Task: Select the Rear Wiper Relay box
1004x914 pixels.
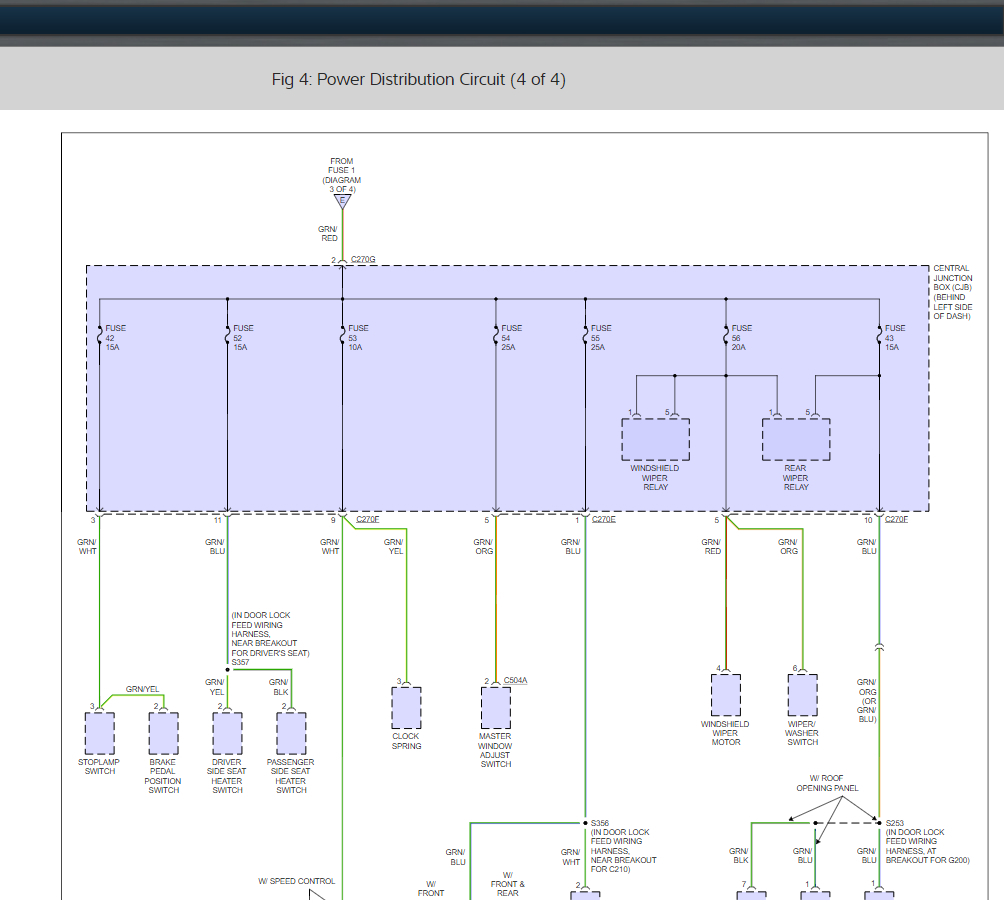Action: coord(796,439)
